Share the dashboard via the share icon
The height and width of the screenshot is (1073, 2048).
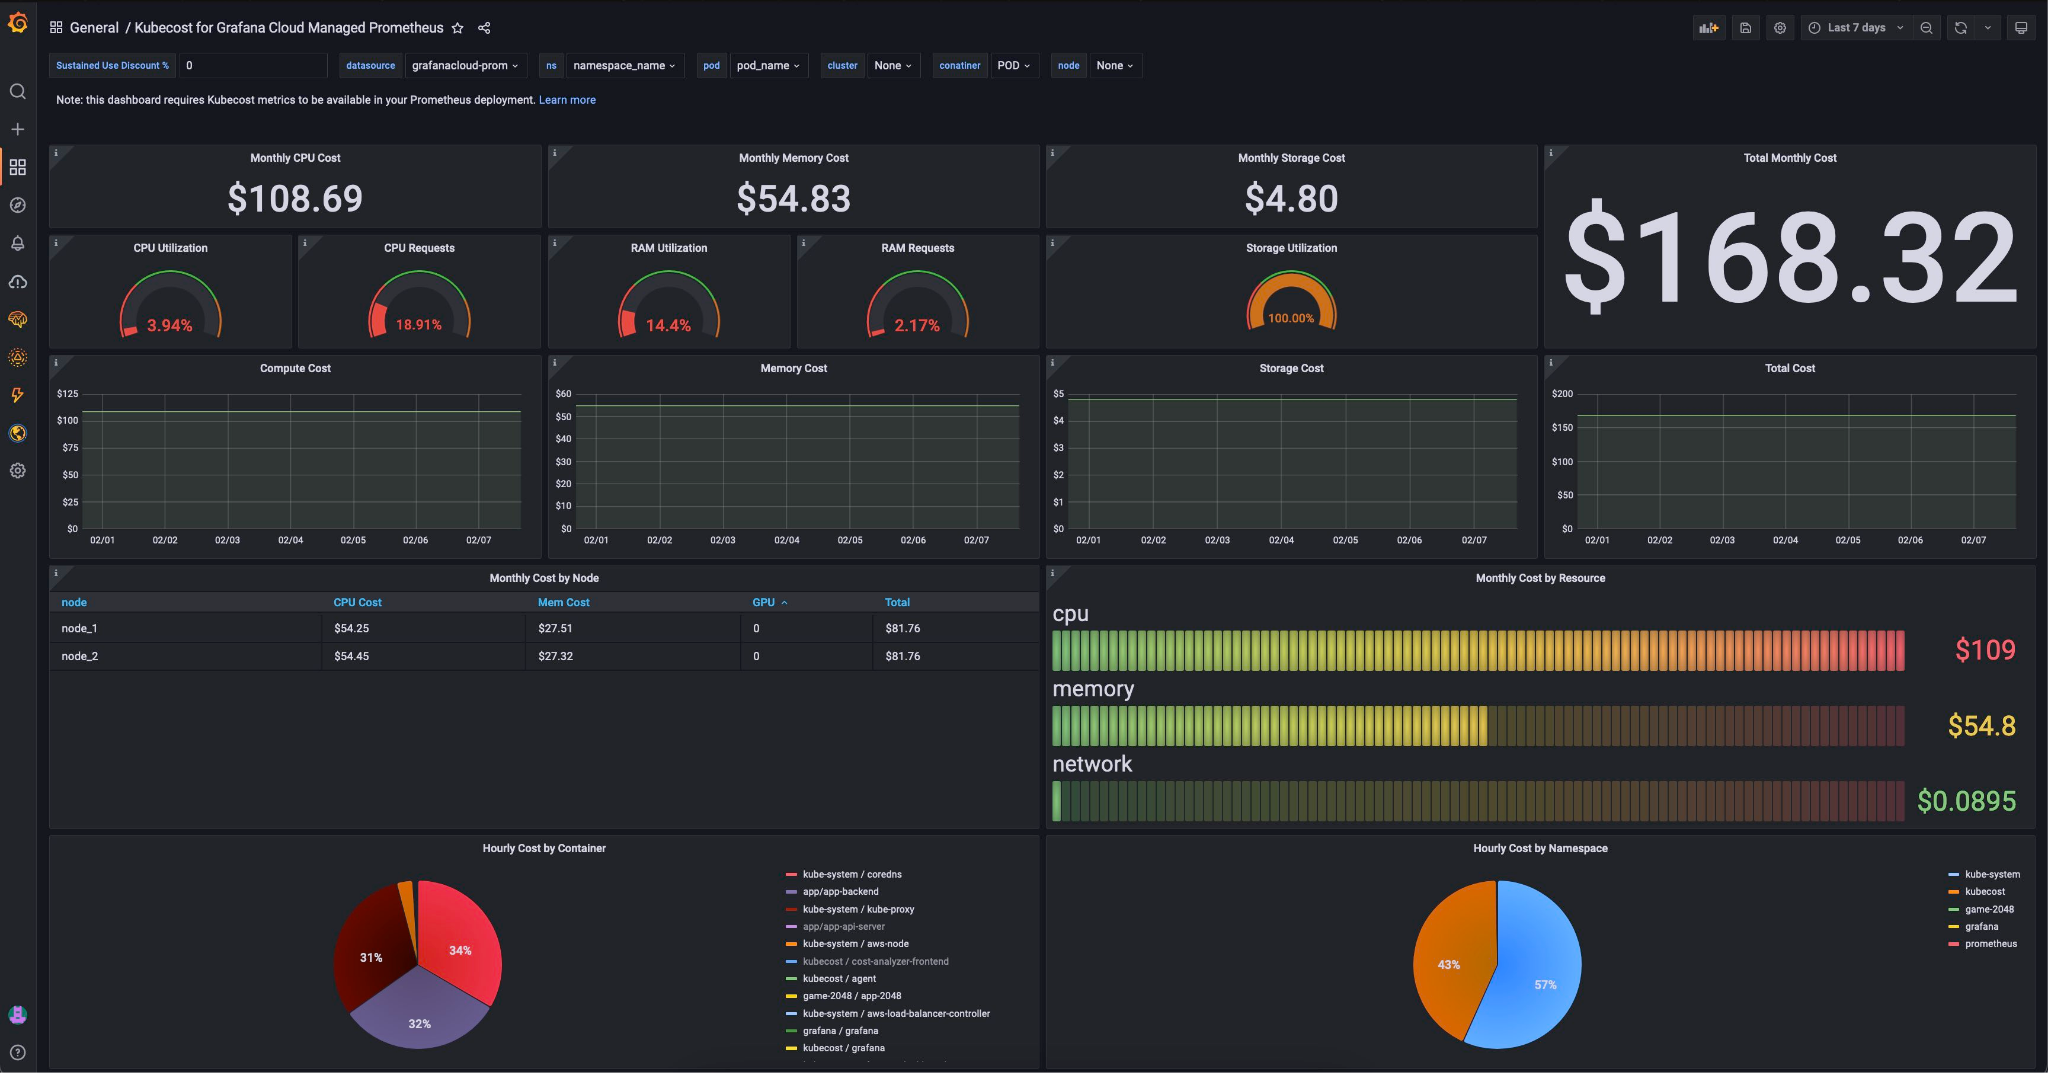coord(484,28)
